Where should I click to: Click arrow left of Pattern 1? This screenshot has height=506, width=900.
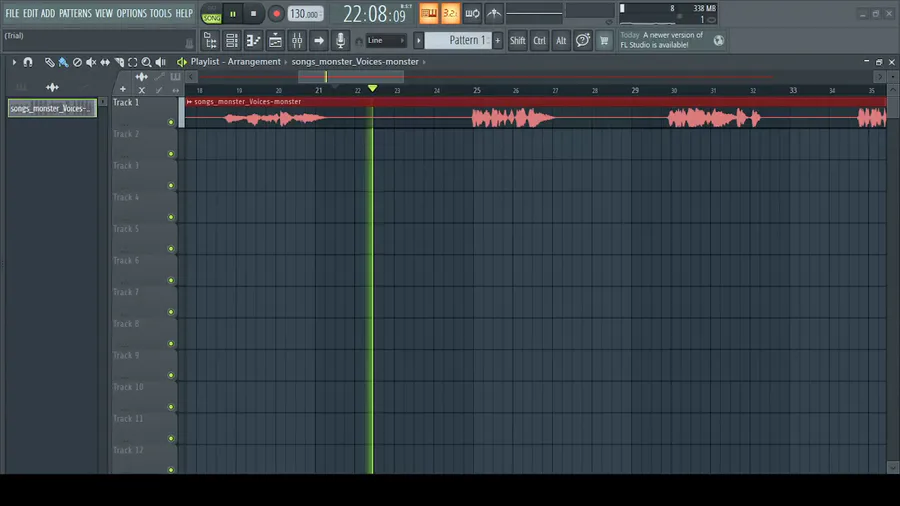(x=418, y=41)
